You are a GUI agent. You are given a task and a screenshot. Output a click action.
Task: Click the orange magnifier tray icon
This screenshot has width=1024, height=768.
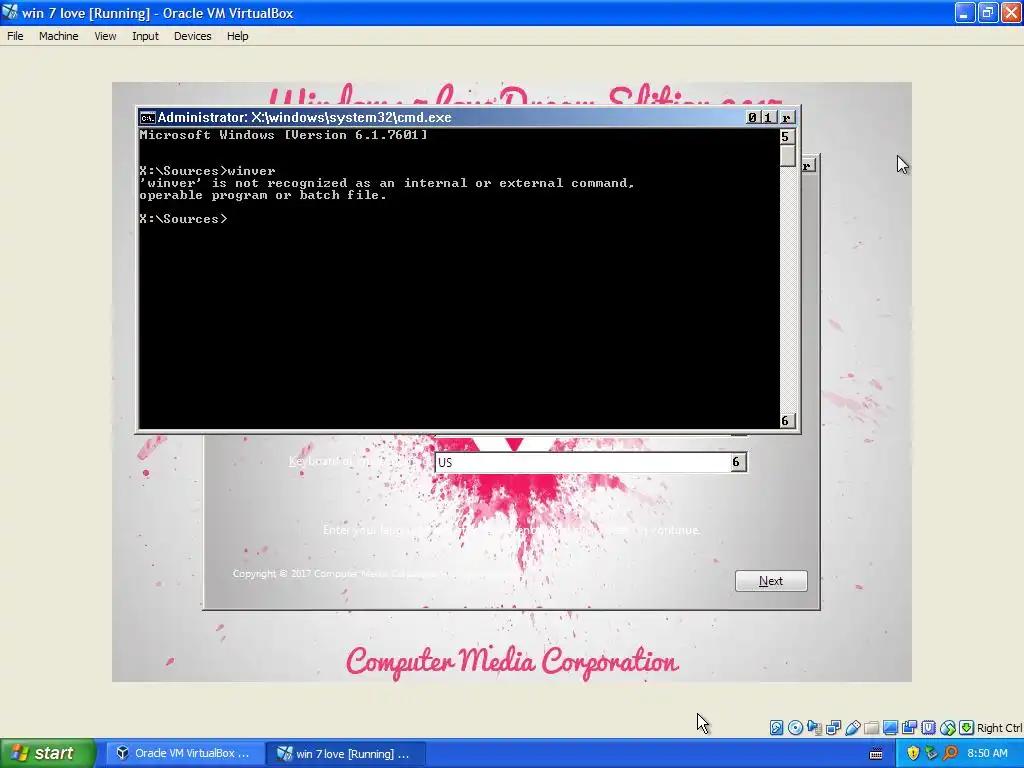click(950, 754)
